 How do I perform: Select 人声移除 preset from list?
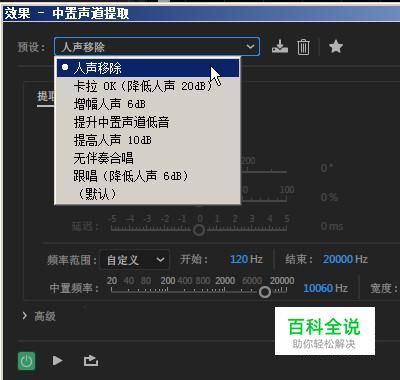pos(148,68)
